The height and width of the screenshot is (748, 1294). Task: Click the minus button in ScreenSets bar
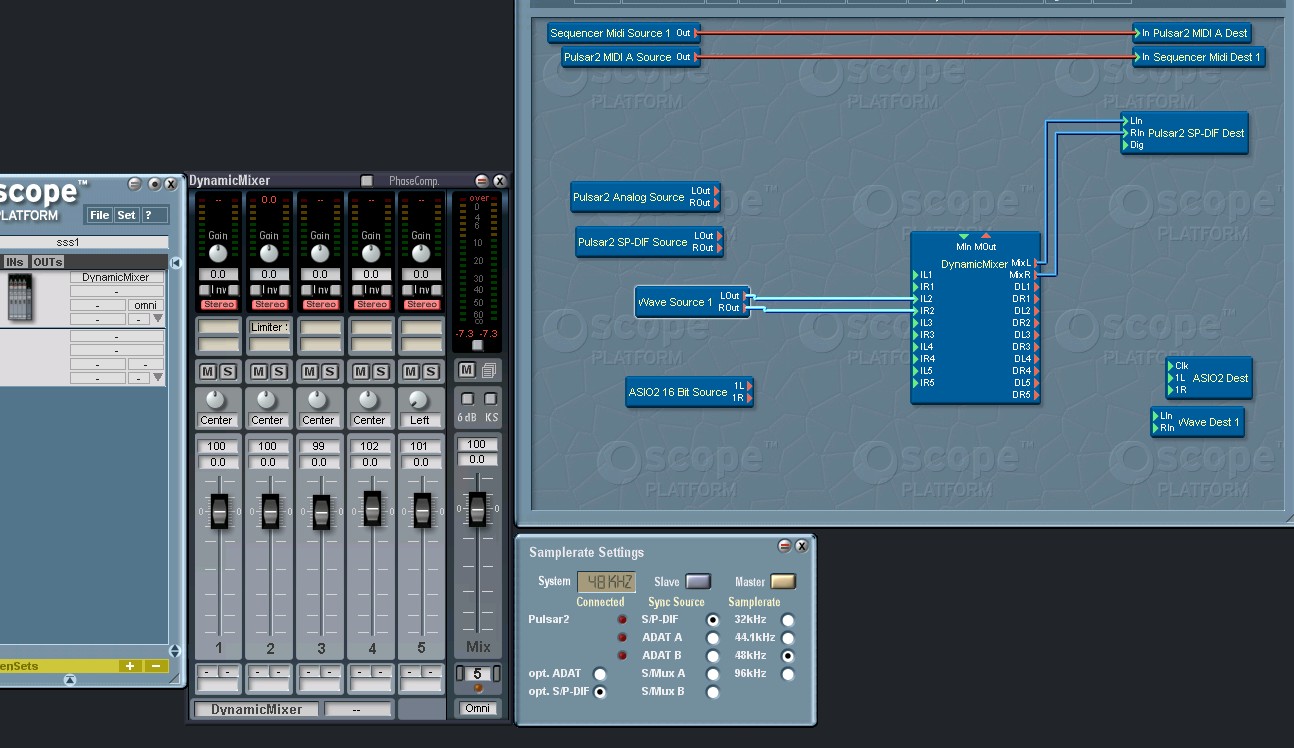[156, 666]
